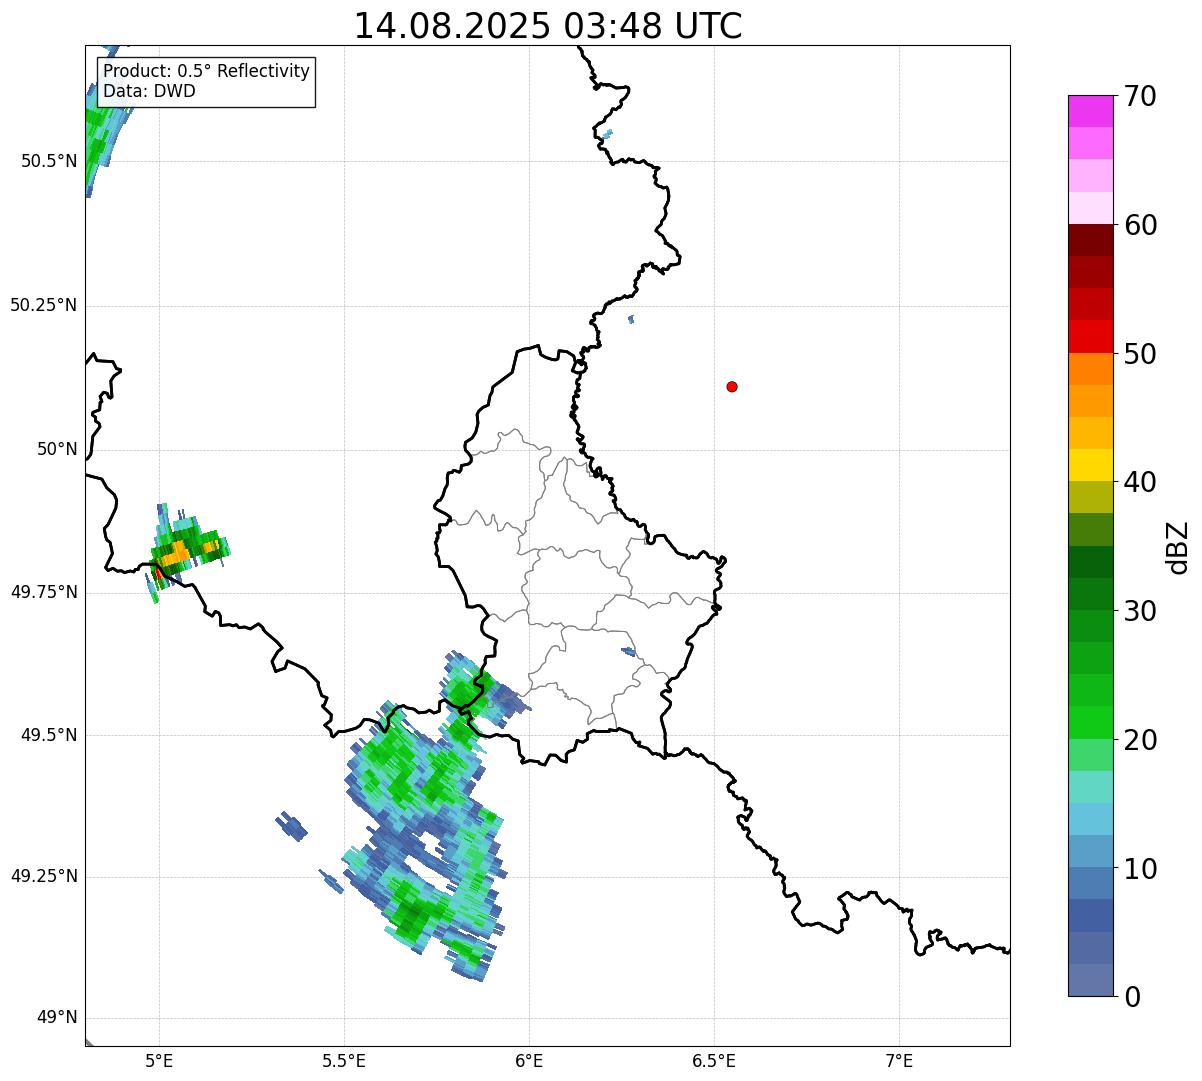
Task: Click the 49.25°N latitude label
Action: [x=44, y=876]
